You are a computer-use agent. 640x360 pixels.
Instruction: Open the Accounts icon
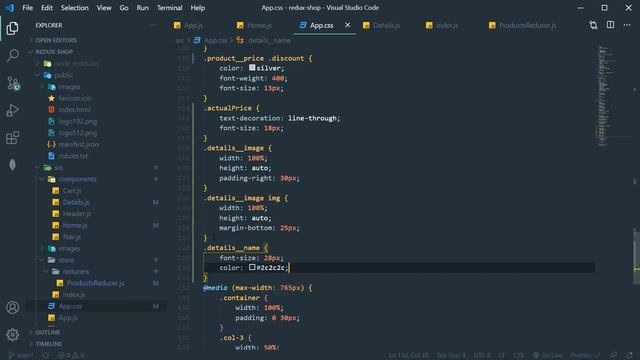coord(12,307)
